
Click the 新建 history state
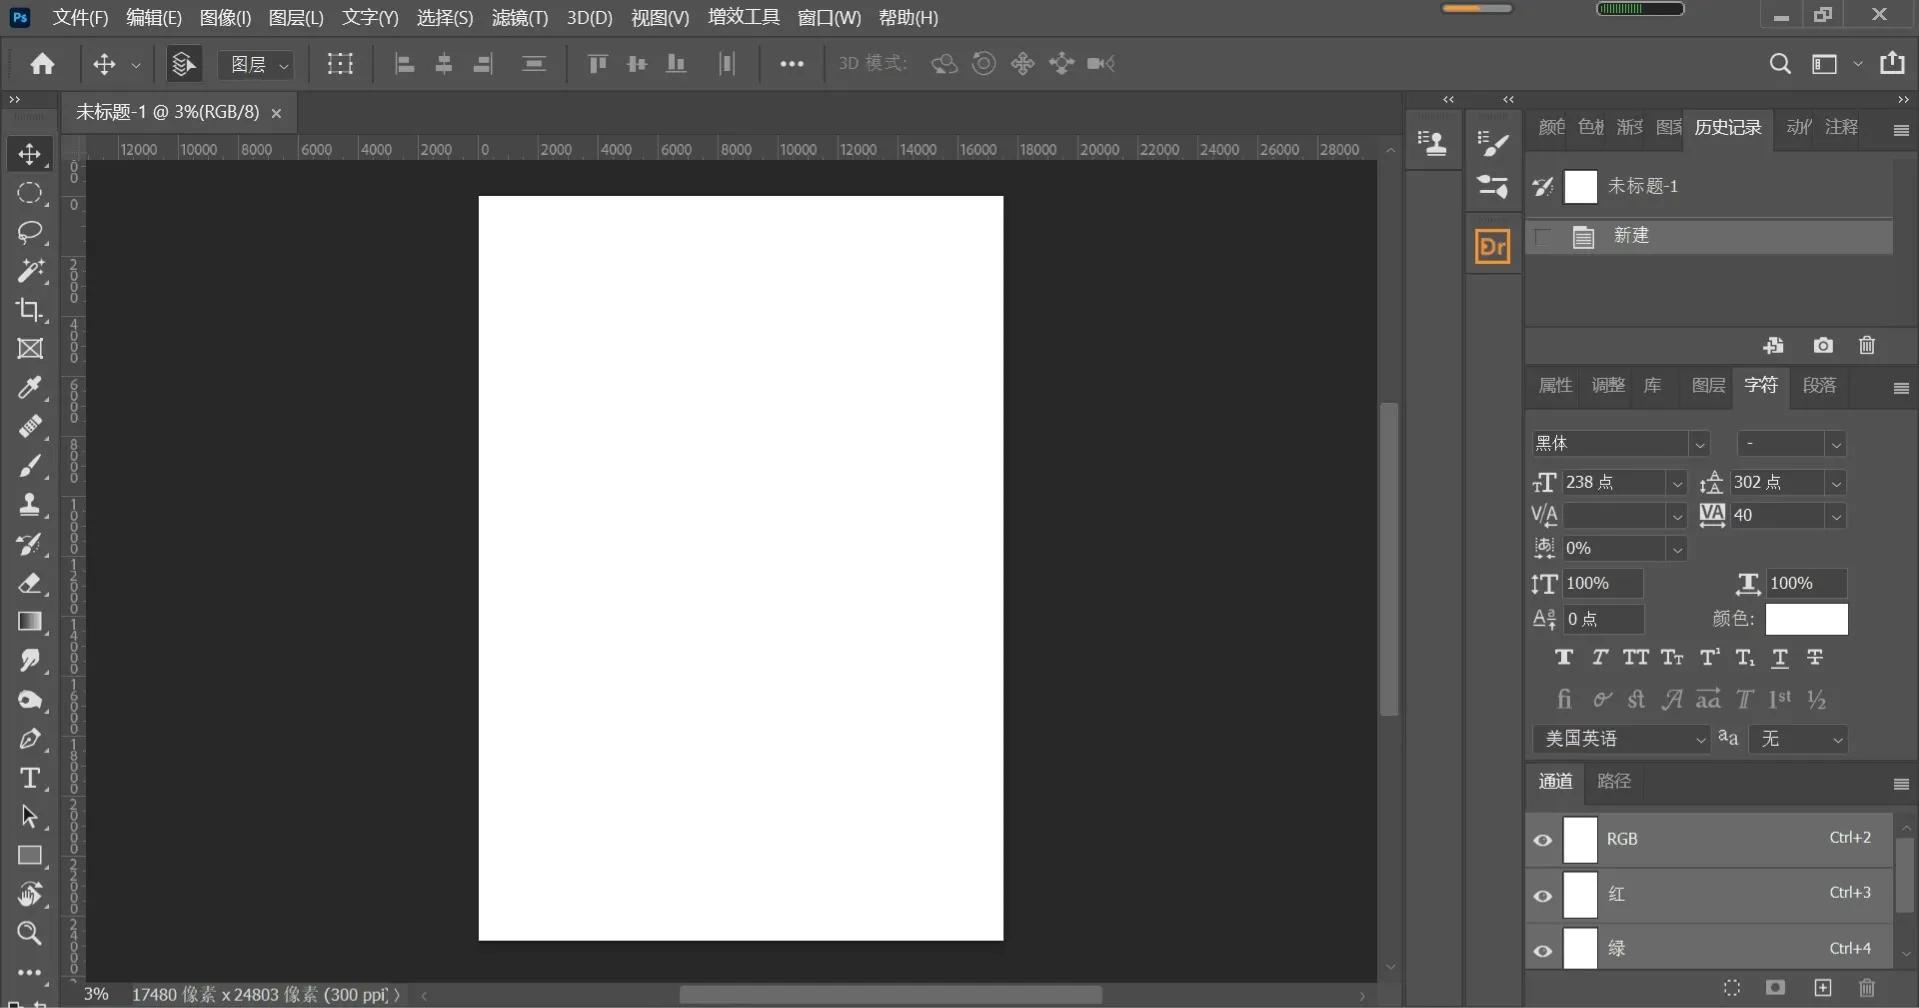point(1631,236)
